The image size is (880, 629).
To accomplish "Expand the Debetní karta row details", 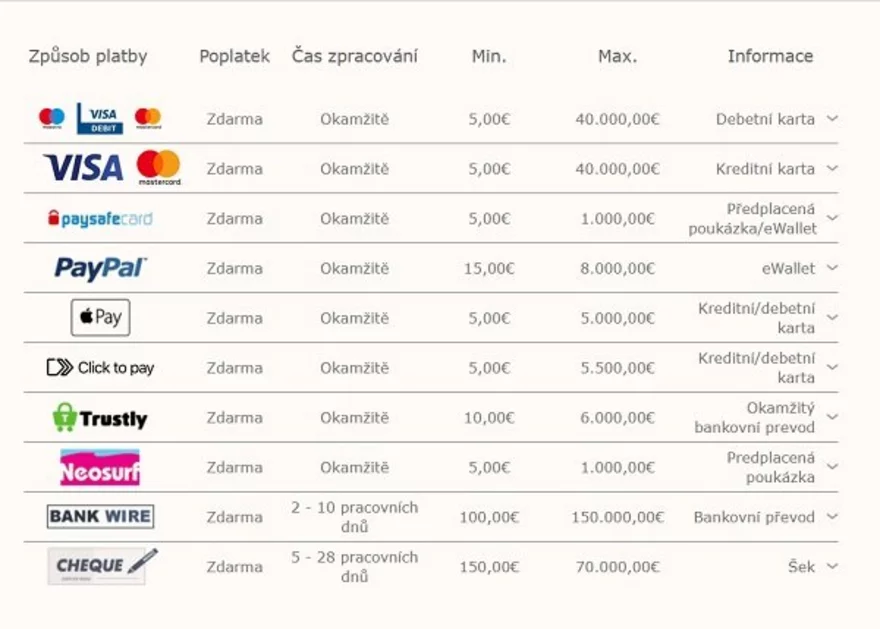I will pyautogui.click(x=832, y=118).
